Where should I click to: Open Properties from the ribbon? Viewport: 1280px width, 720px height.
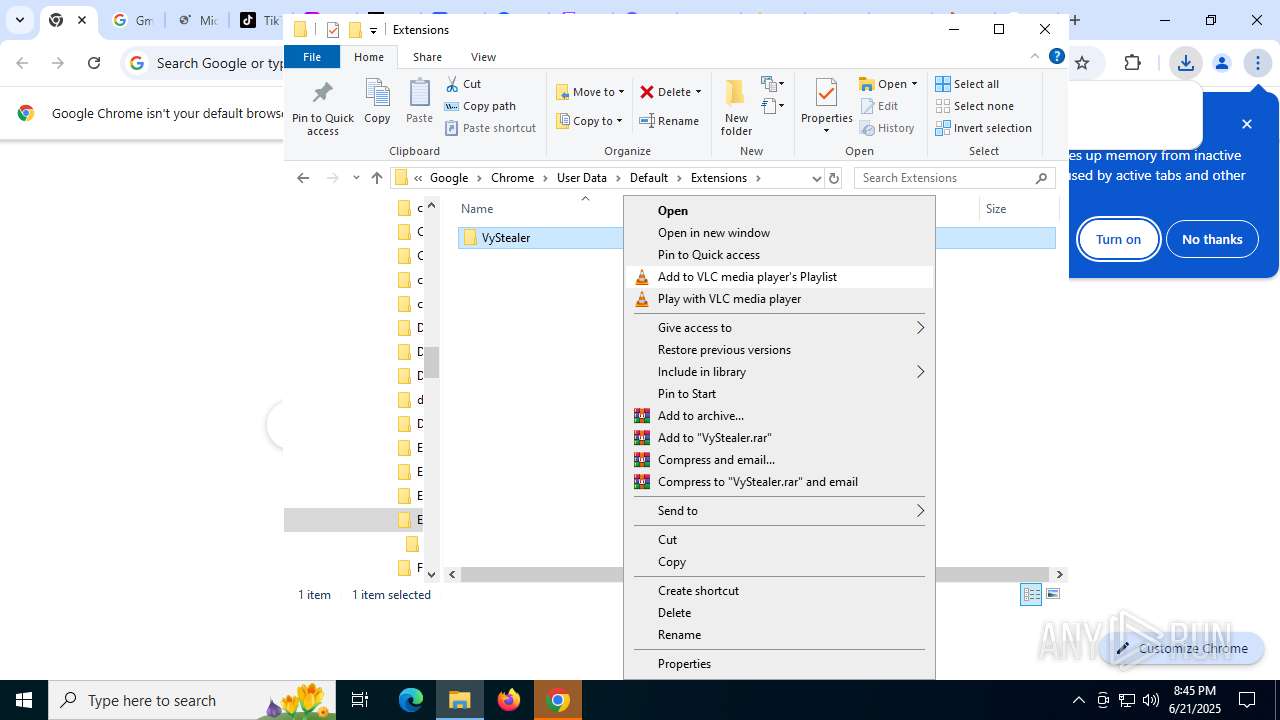click(x=826, y=106)
